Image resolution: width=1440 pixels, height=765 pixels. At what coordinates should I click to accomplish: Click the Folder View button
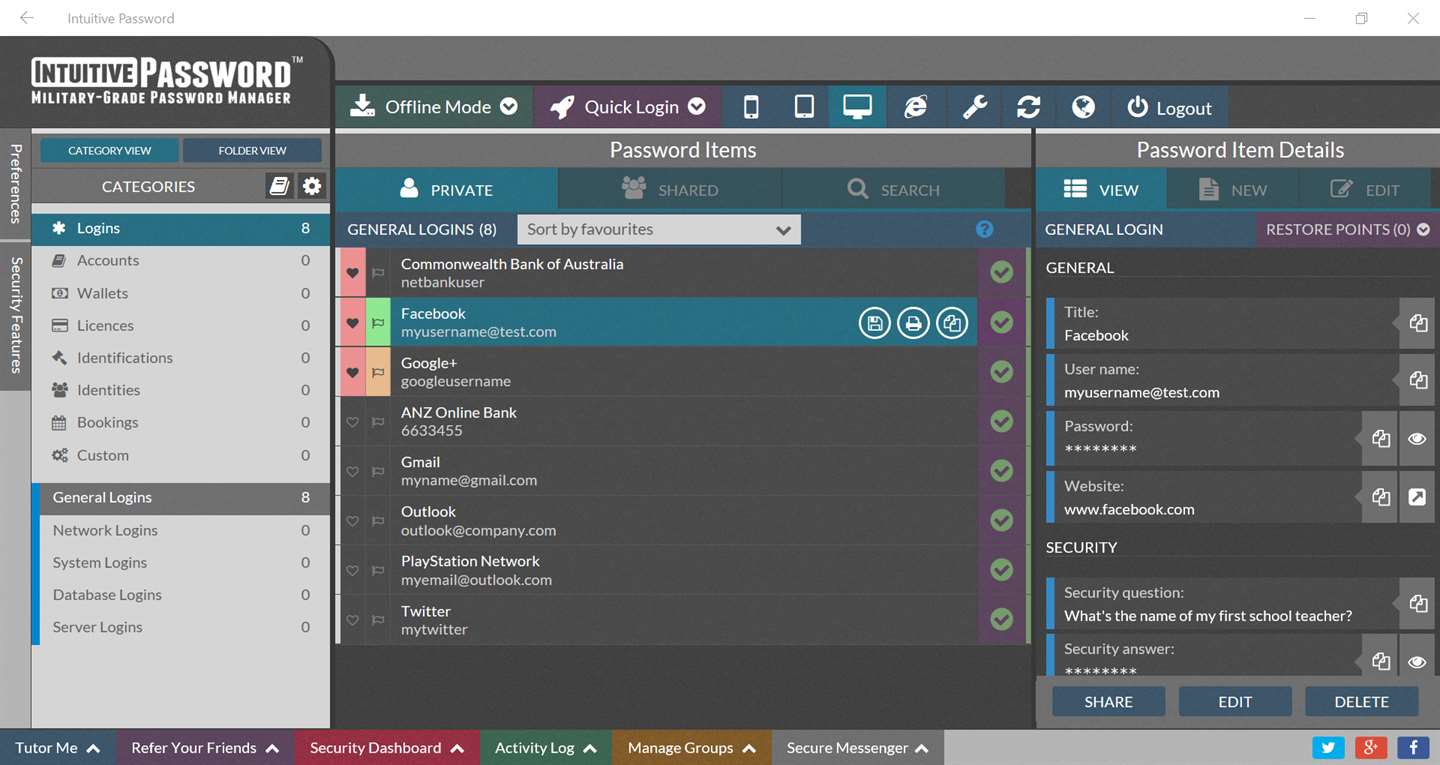(252, 150)
